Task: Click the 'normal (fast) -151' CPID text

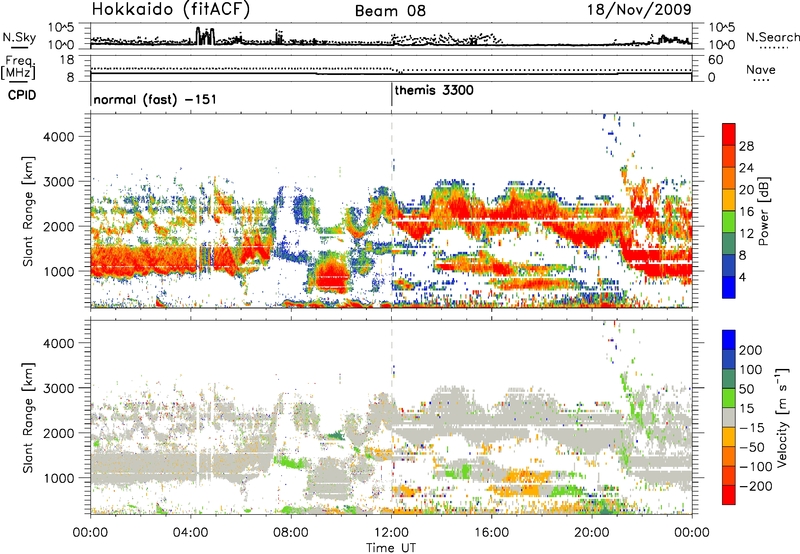Action: 155,99
